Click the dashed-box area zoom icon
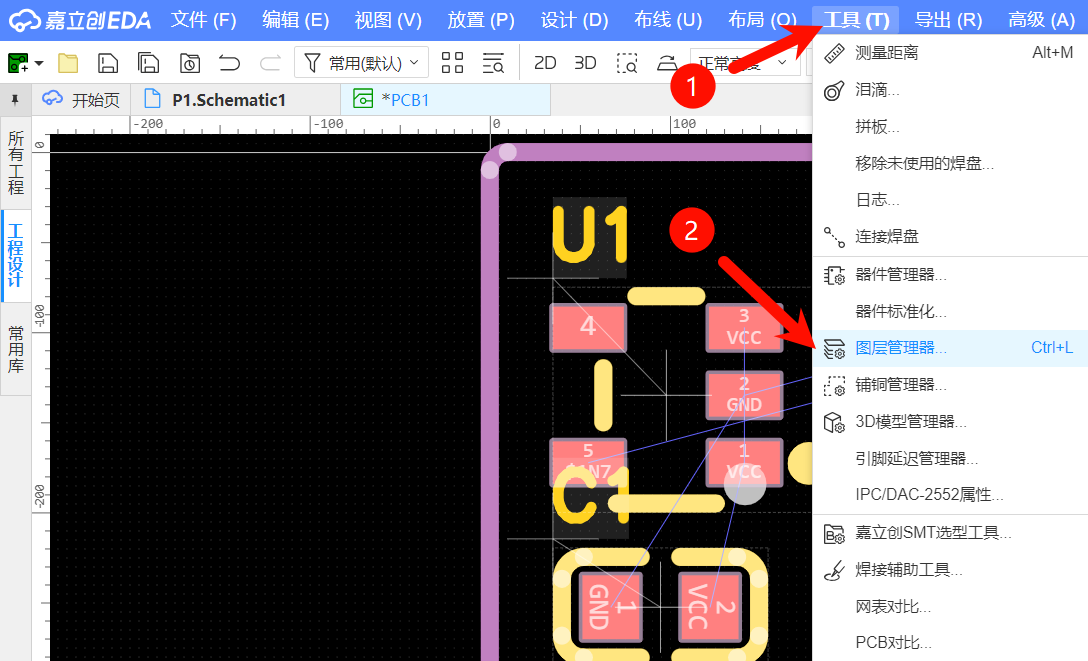The height and width of the screenshot is (661, 1088). tap(627, 63)
